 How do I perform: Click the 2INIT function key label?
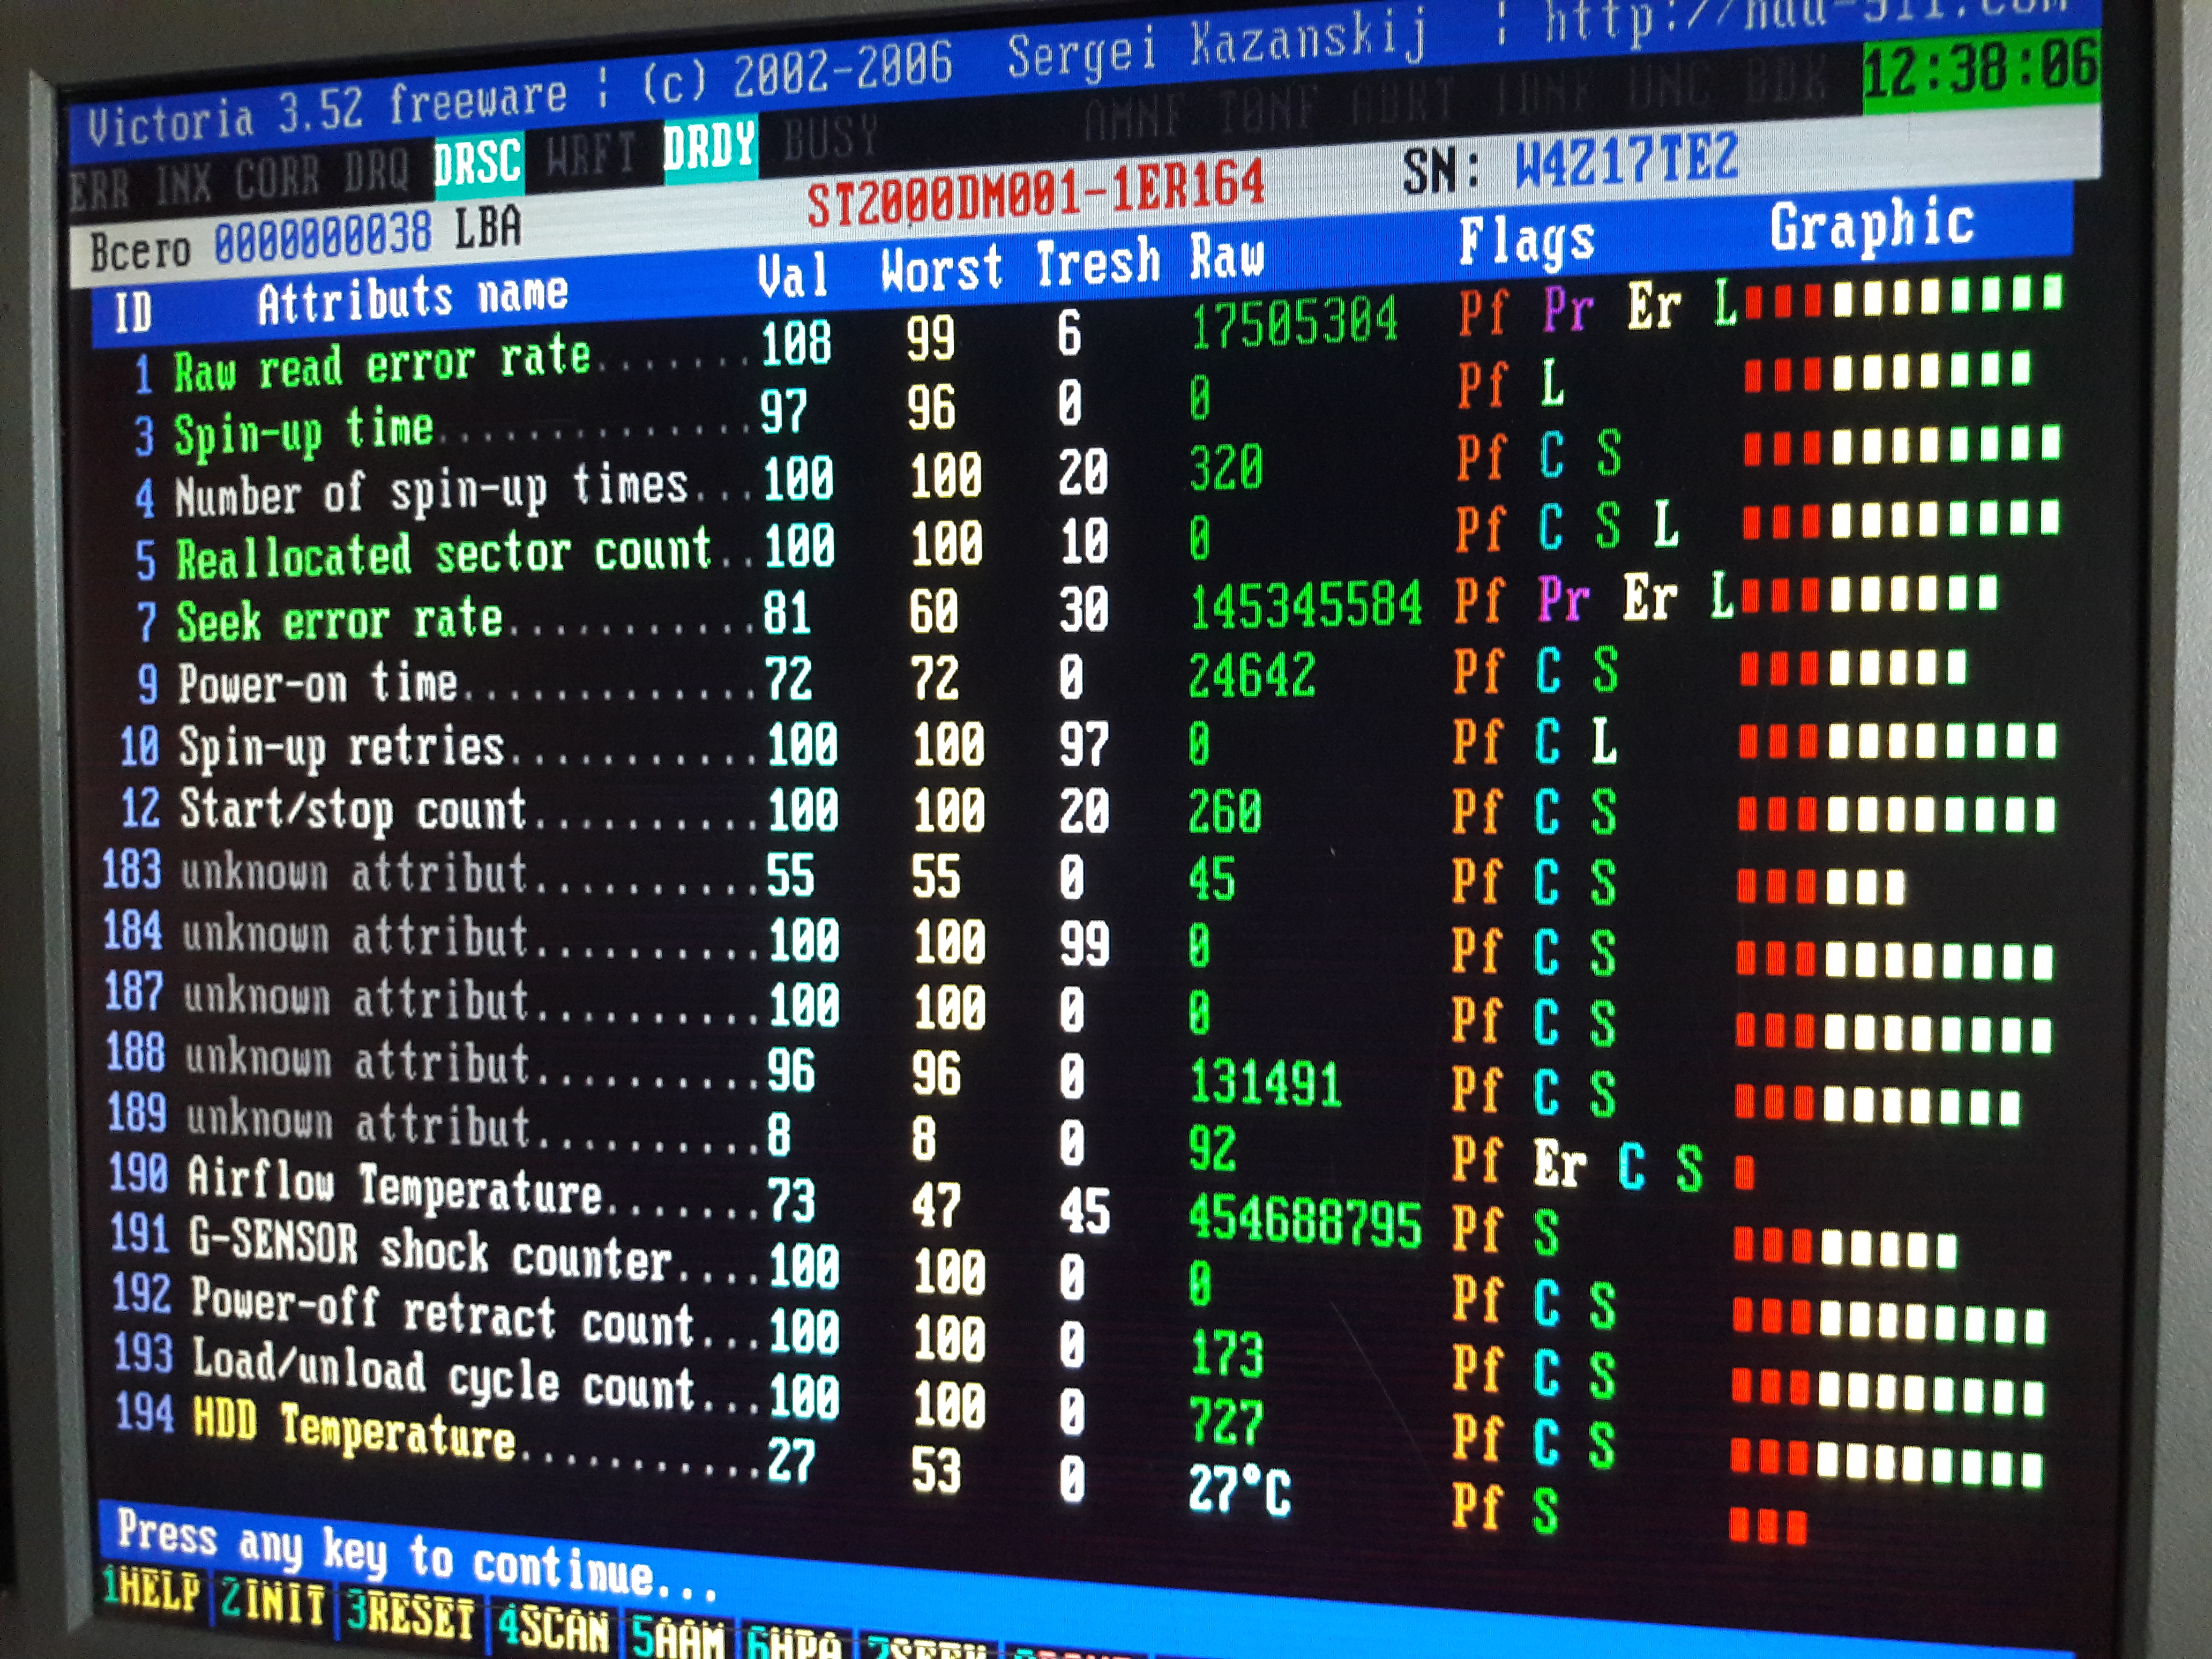(x=272, y=1603)
